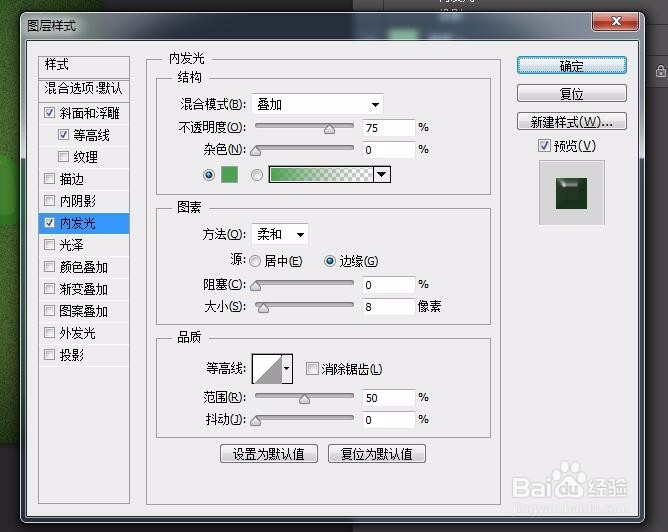Image resolution: width=668 pixels, height=532 pixels.
Task: Click the 等高线 contour curve thumbnail
Action: coord(267,368)
